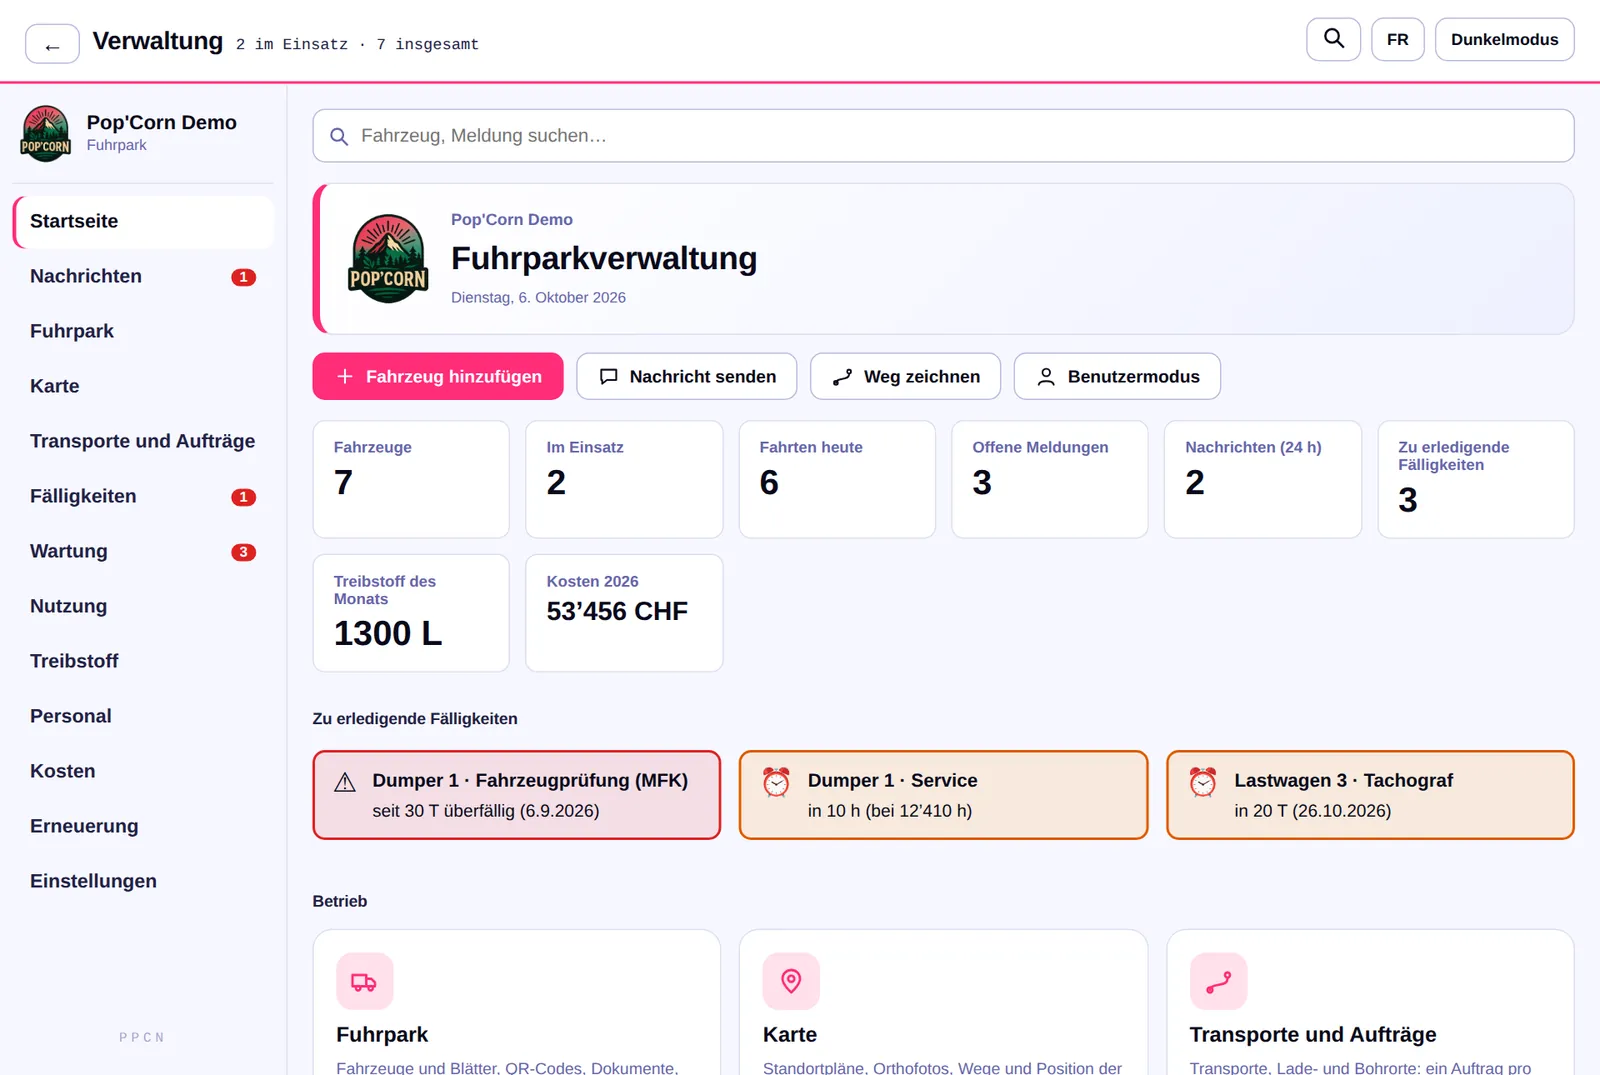Viewport: 1600px width, 1075px height.
Task: Go to Fuhrpark in the sidebar
Action: tap(143, 332)
